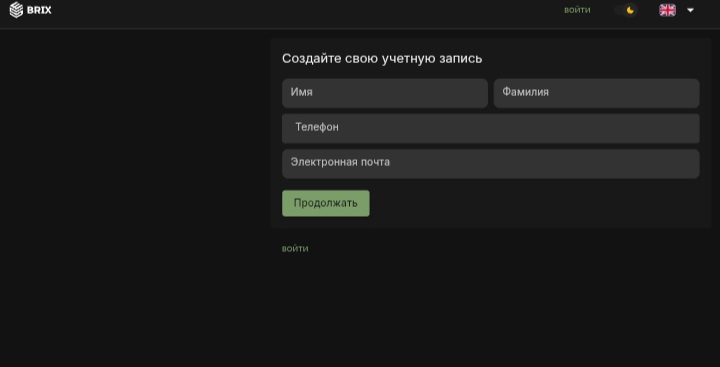Toggle the dark mode moon switch
The width and height of the screenshot is (720, 367).
626,10
